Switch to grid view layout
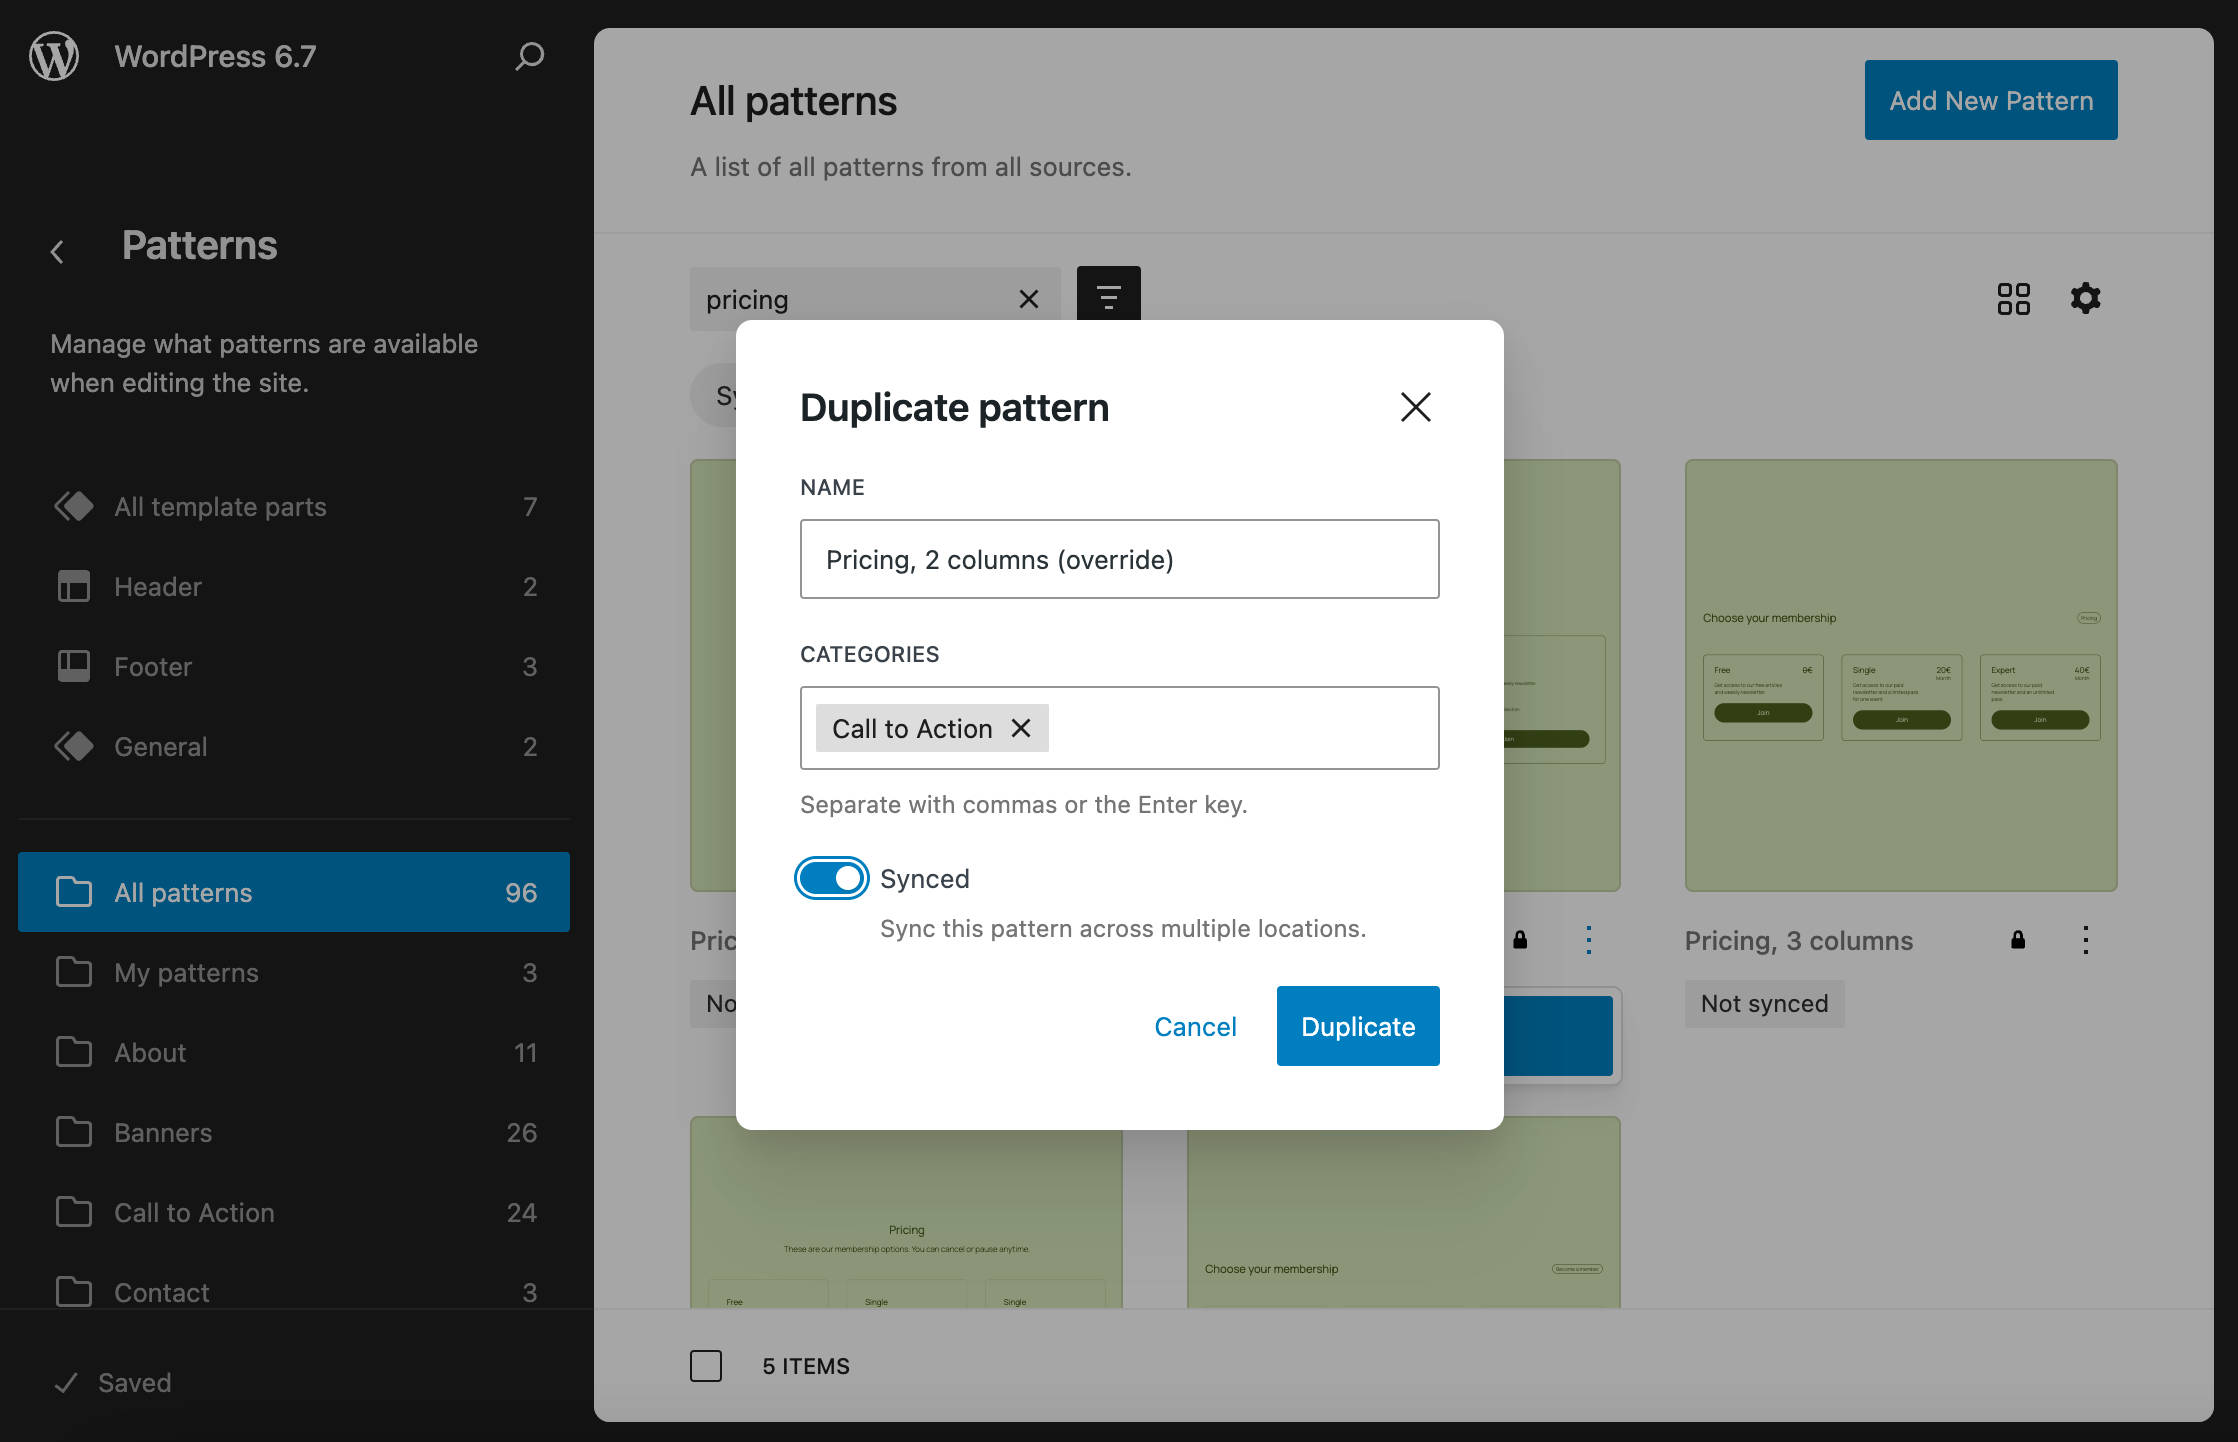The height and width of the screenshot is (1442, 2238). (x=2013, y=298)
